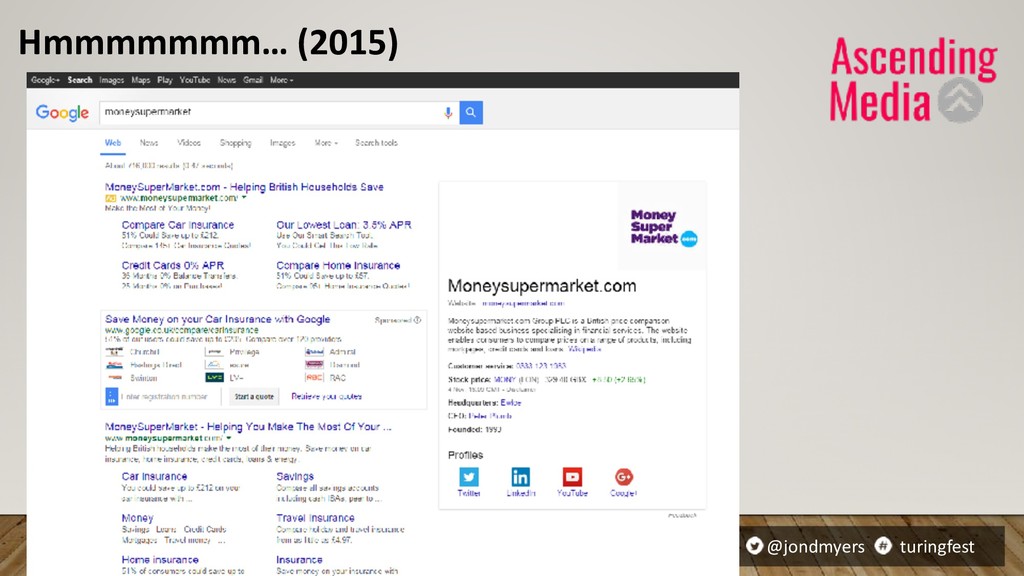Open Gmail in the black bar

pyautogui.click(x=253, y=80)
